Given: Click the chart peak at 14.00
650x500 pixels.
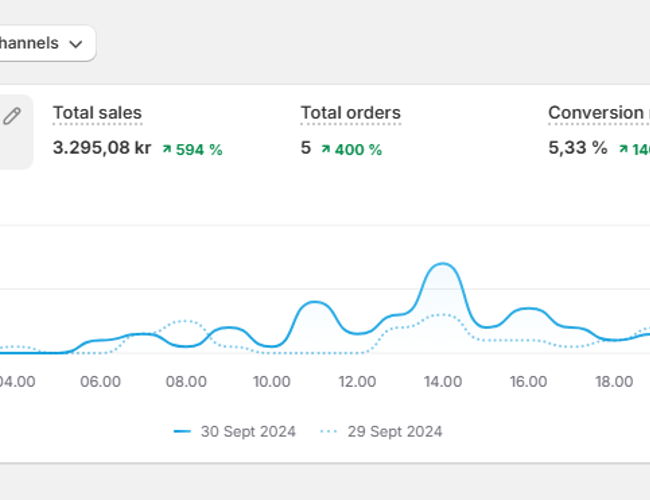Looking at the screenshot, I should coord(441,265).
